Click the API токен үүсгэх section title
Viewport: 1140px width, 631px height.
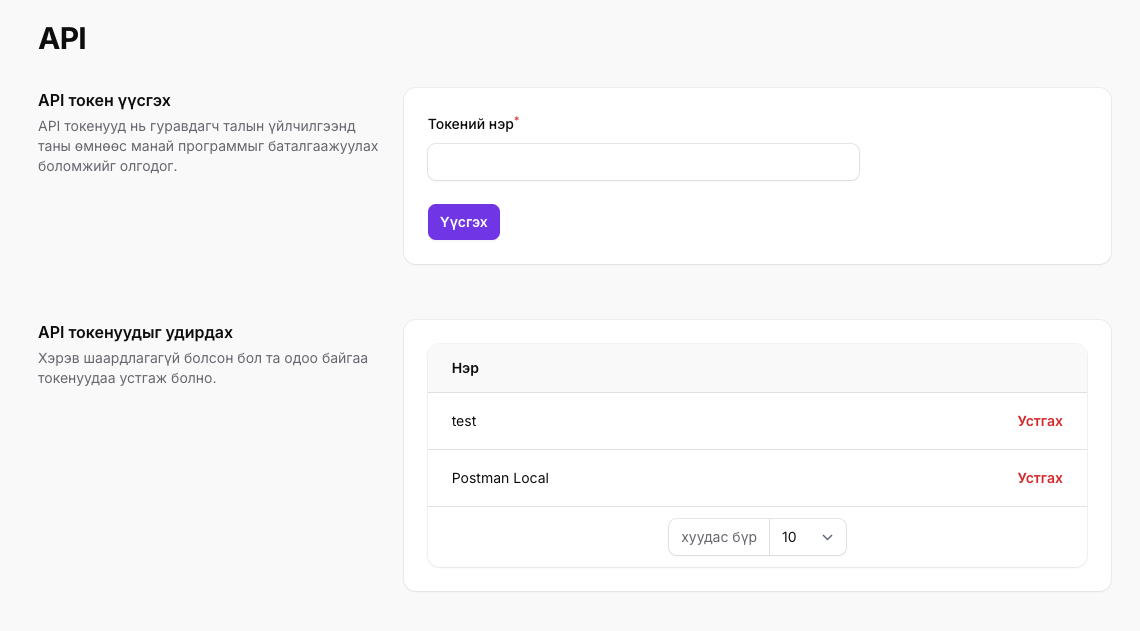point(103,101)
